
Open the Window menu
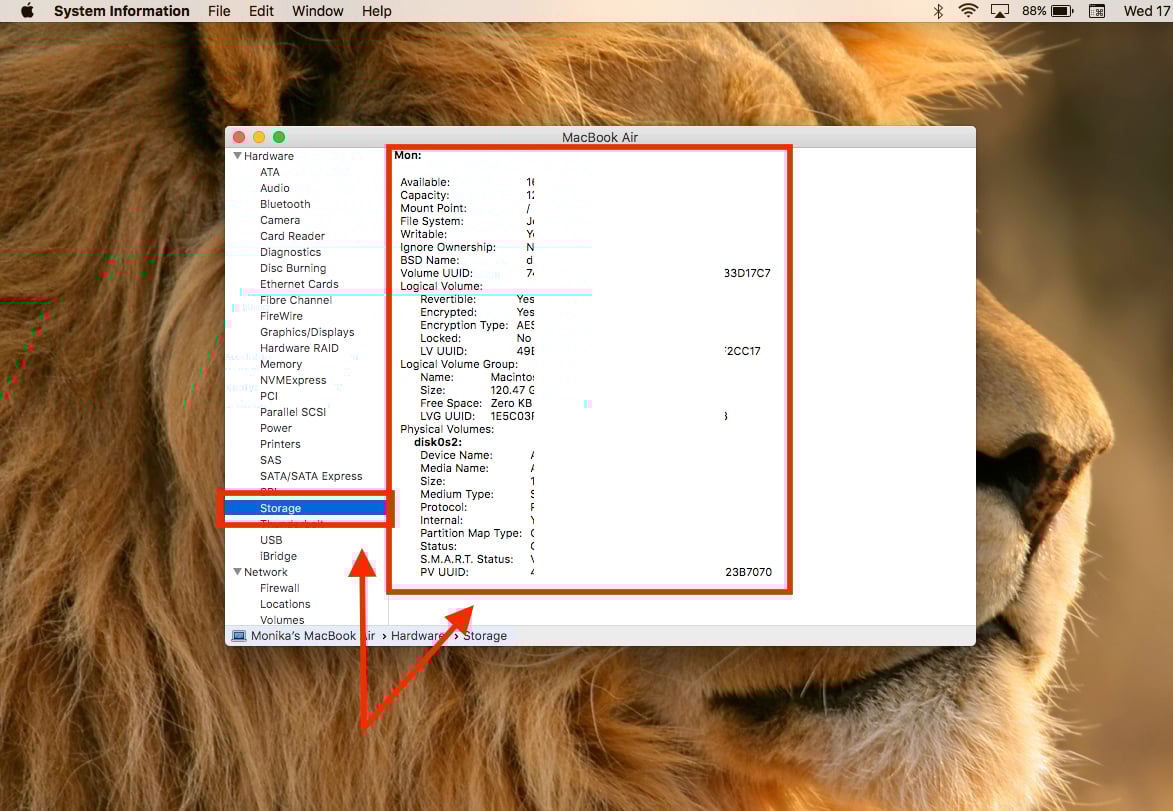[x=317, y=10]
